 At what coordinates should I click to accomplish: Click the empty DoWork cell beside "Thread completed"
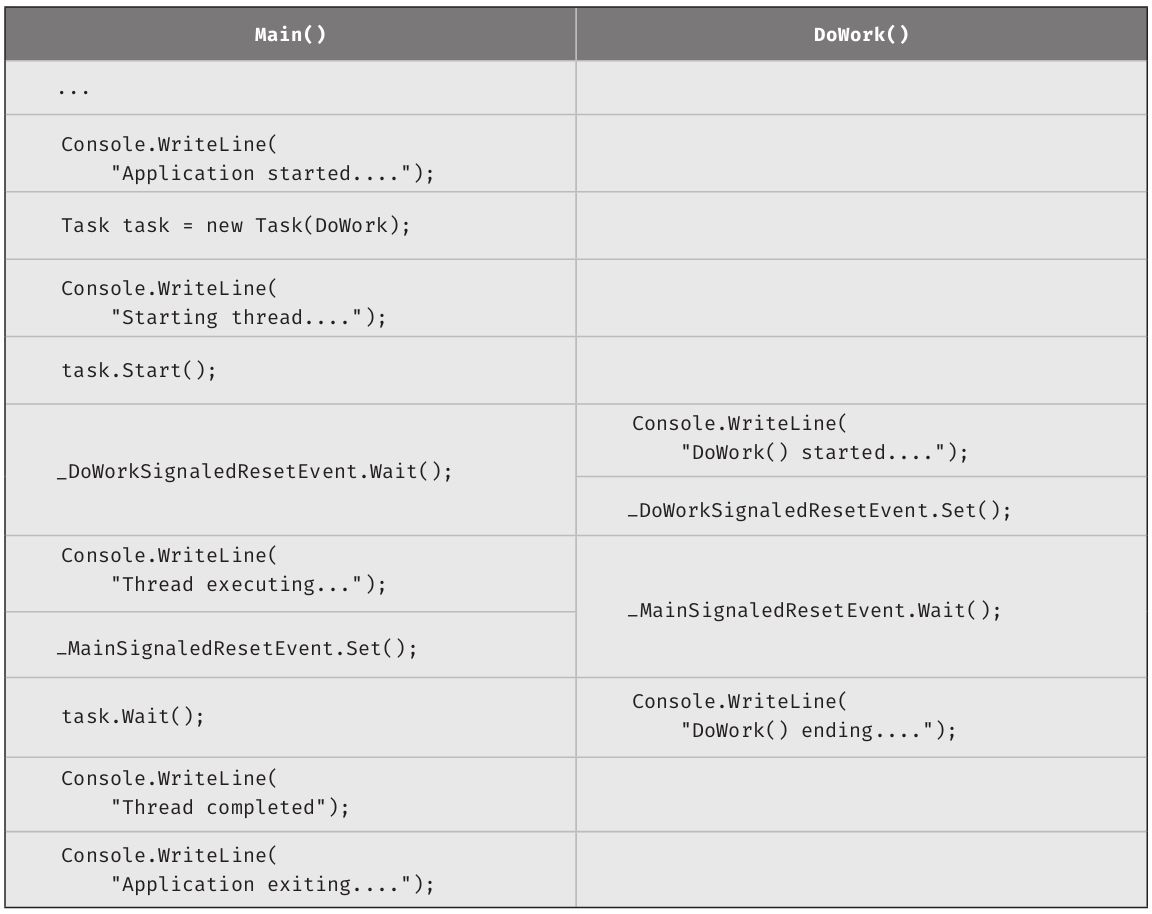click(861, 793)
